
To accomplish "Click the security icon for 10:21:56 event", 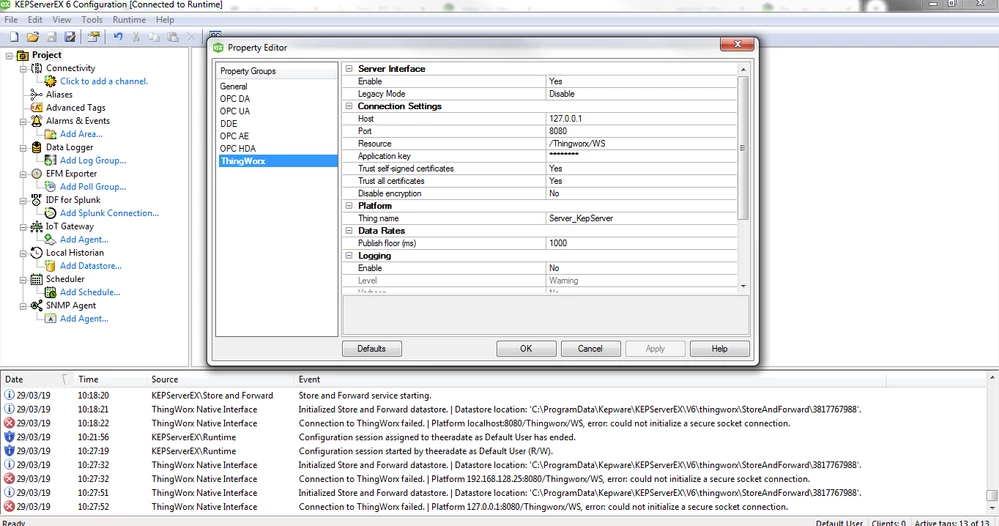I will (9, 437).
